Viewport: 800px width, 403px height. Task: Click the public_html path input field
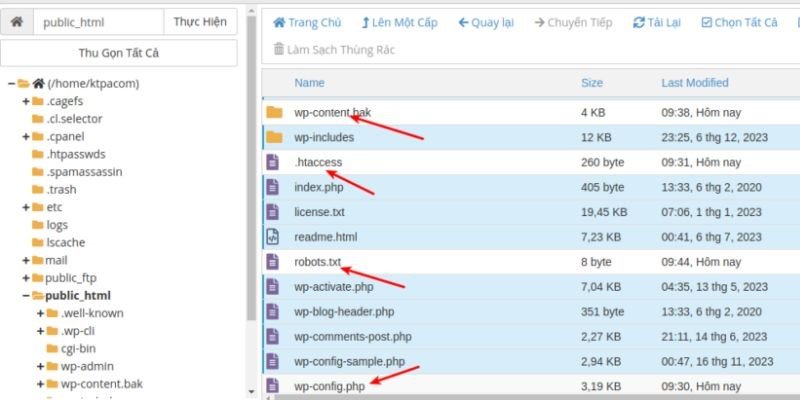pyautogui.click(x=98, y=22)
